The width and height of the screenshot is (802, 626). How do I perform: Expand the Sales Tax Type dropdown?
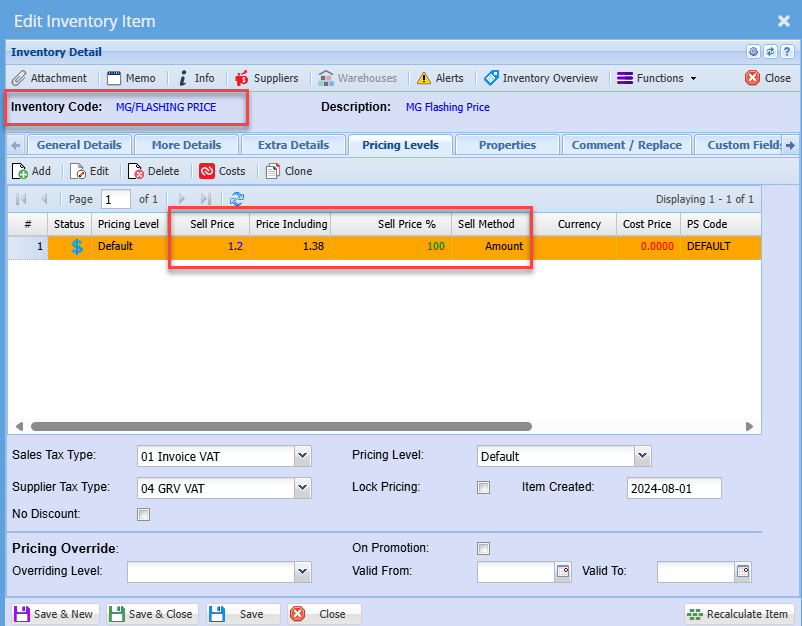[303, 457]
